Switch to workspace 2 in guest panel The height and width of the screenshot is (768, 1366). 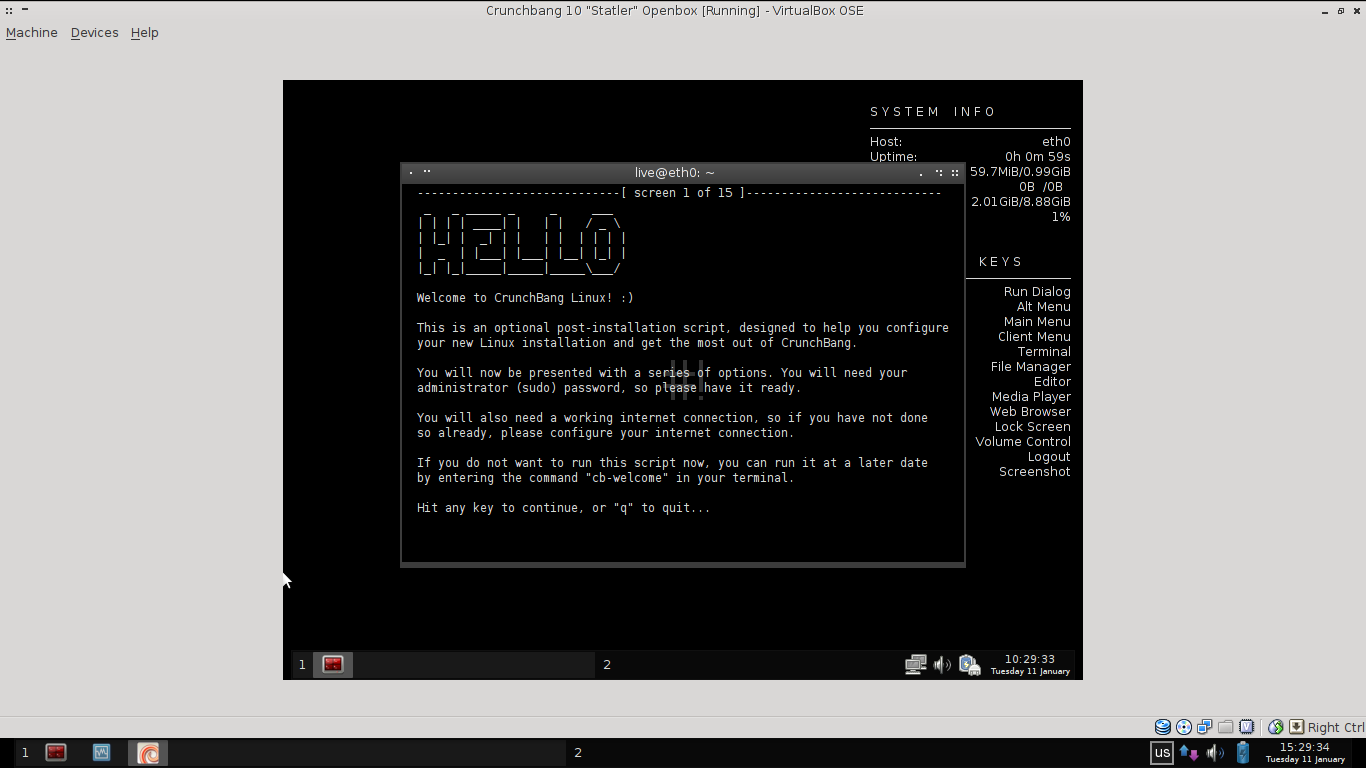coord(607,664)
